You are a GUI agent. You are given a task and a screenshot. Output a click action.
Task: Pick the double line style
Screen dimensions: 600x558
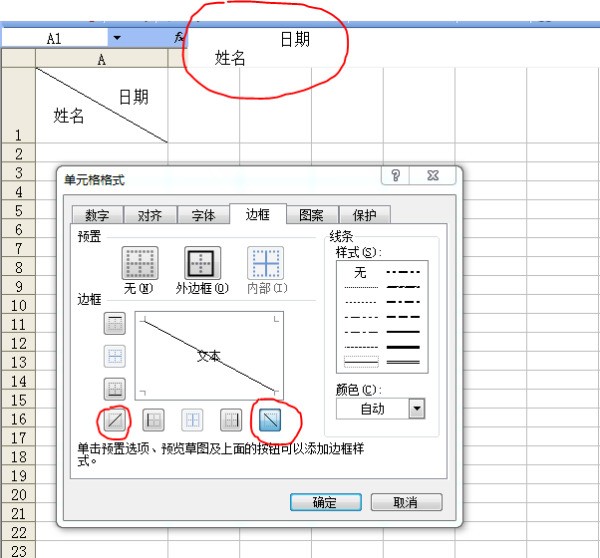click(x=404, y=361)
